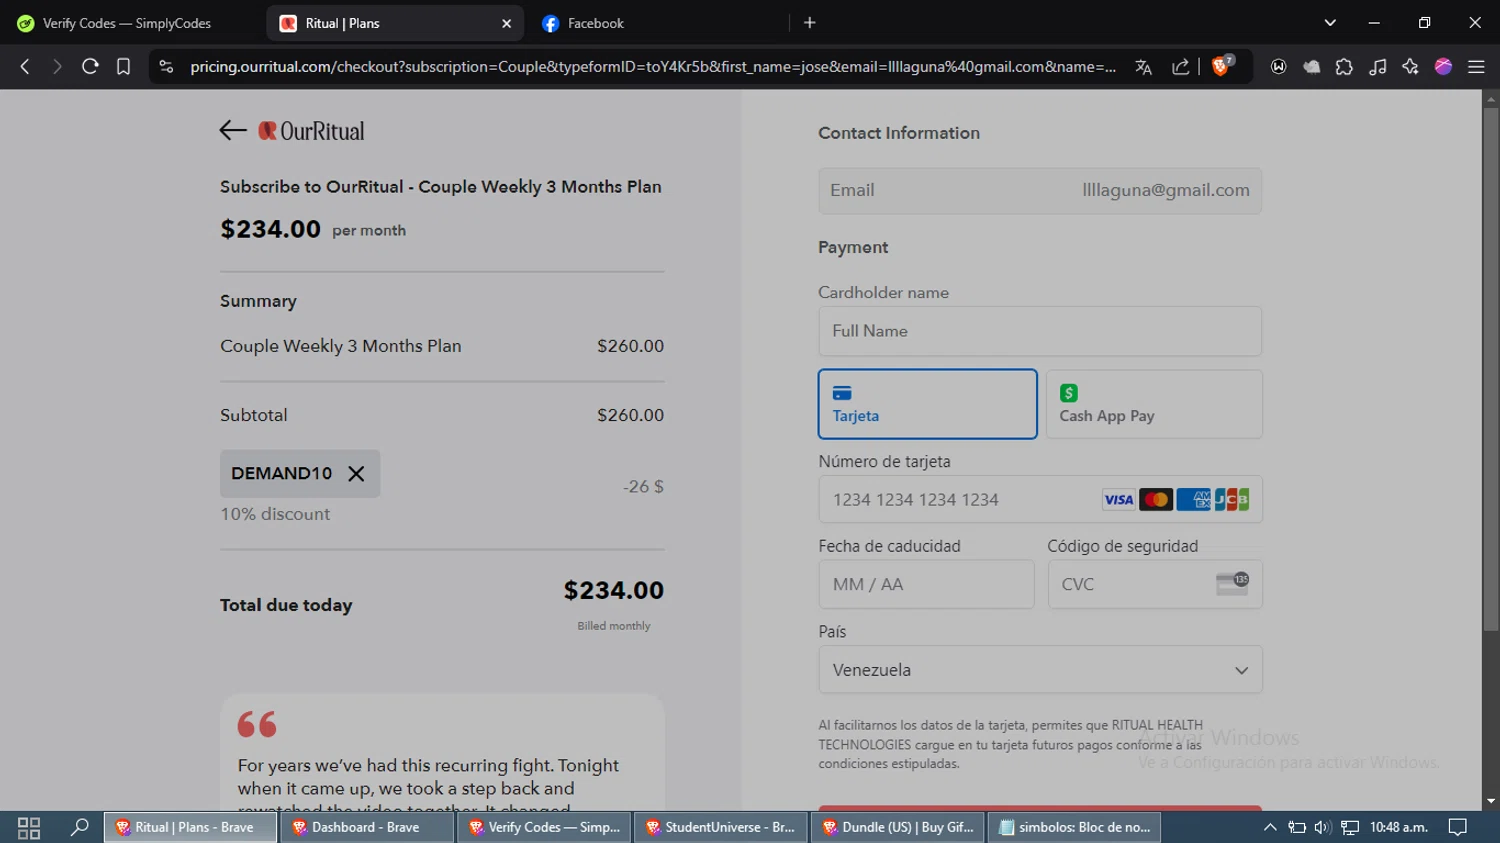Screen dimensions: 1500x843
Task: Open the browser profile avatar
Action: point(1443,67)
